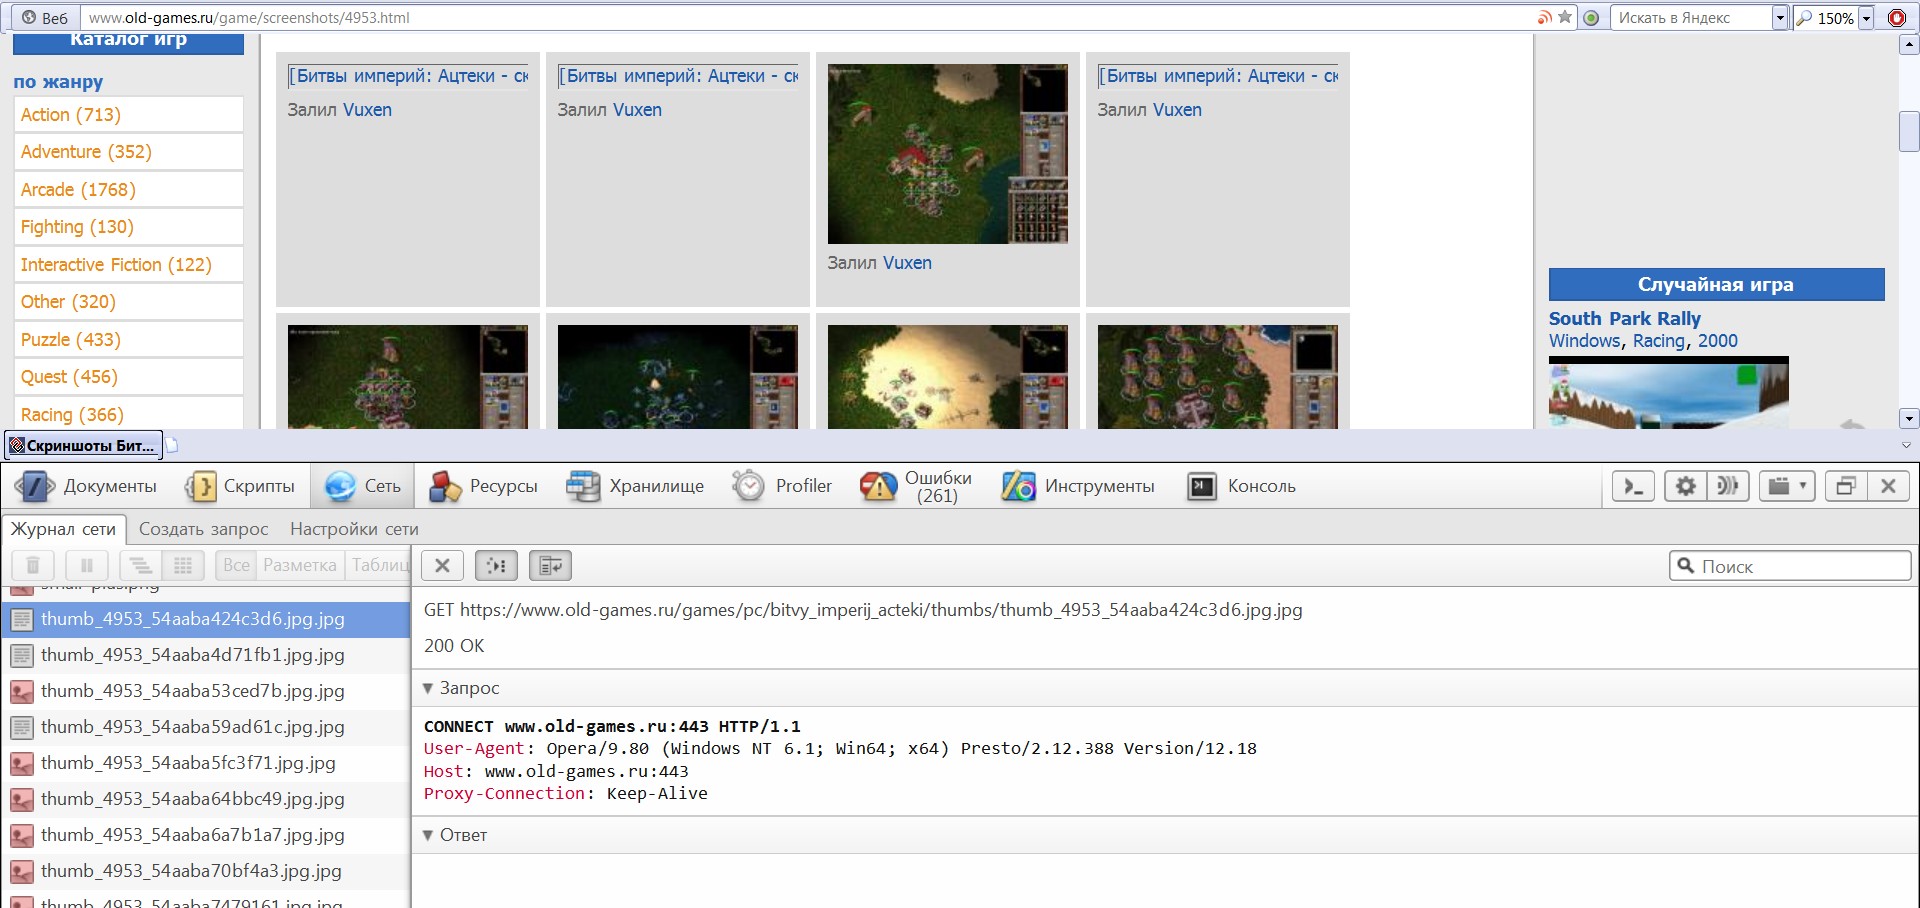Click the Консоль panel icon

[1202, 486]
